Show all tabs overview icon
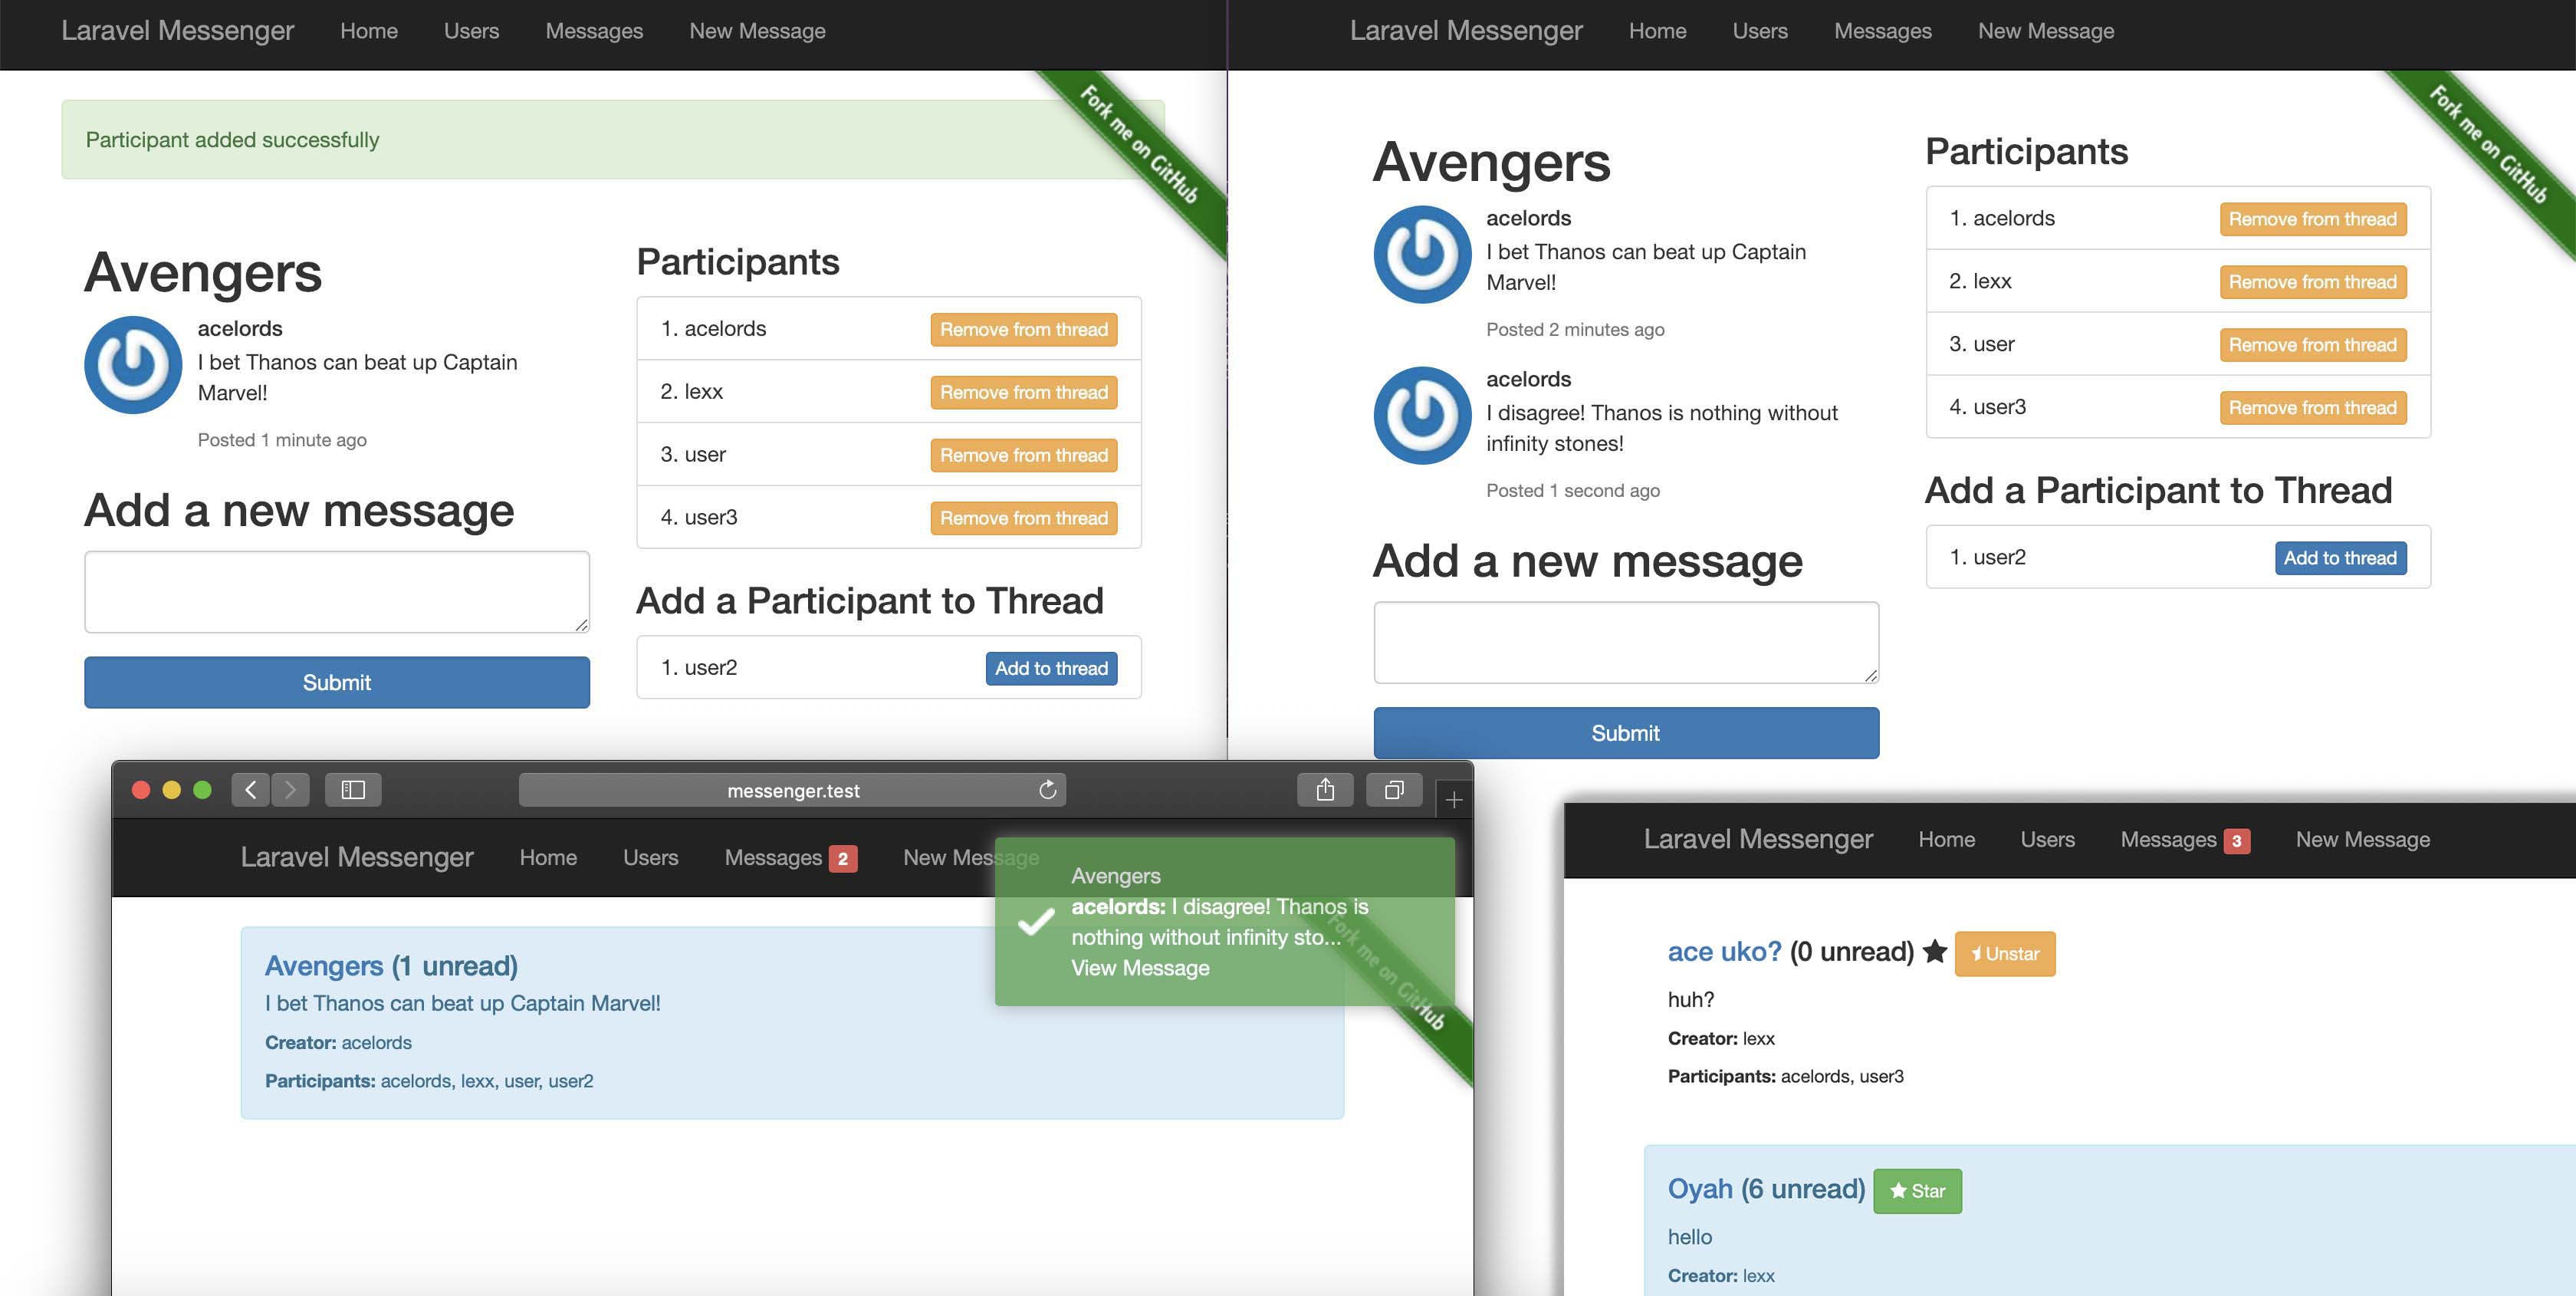This screenshot has width=2576, height=1296. click(x=1393, y=790)
